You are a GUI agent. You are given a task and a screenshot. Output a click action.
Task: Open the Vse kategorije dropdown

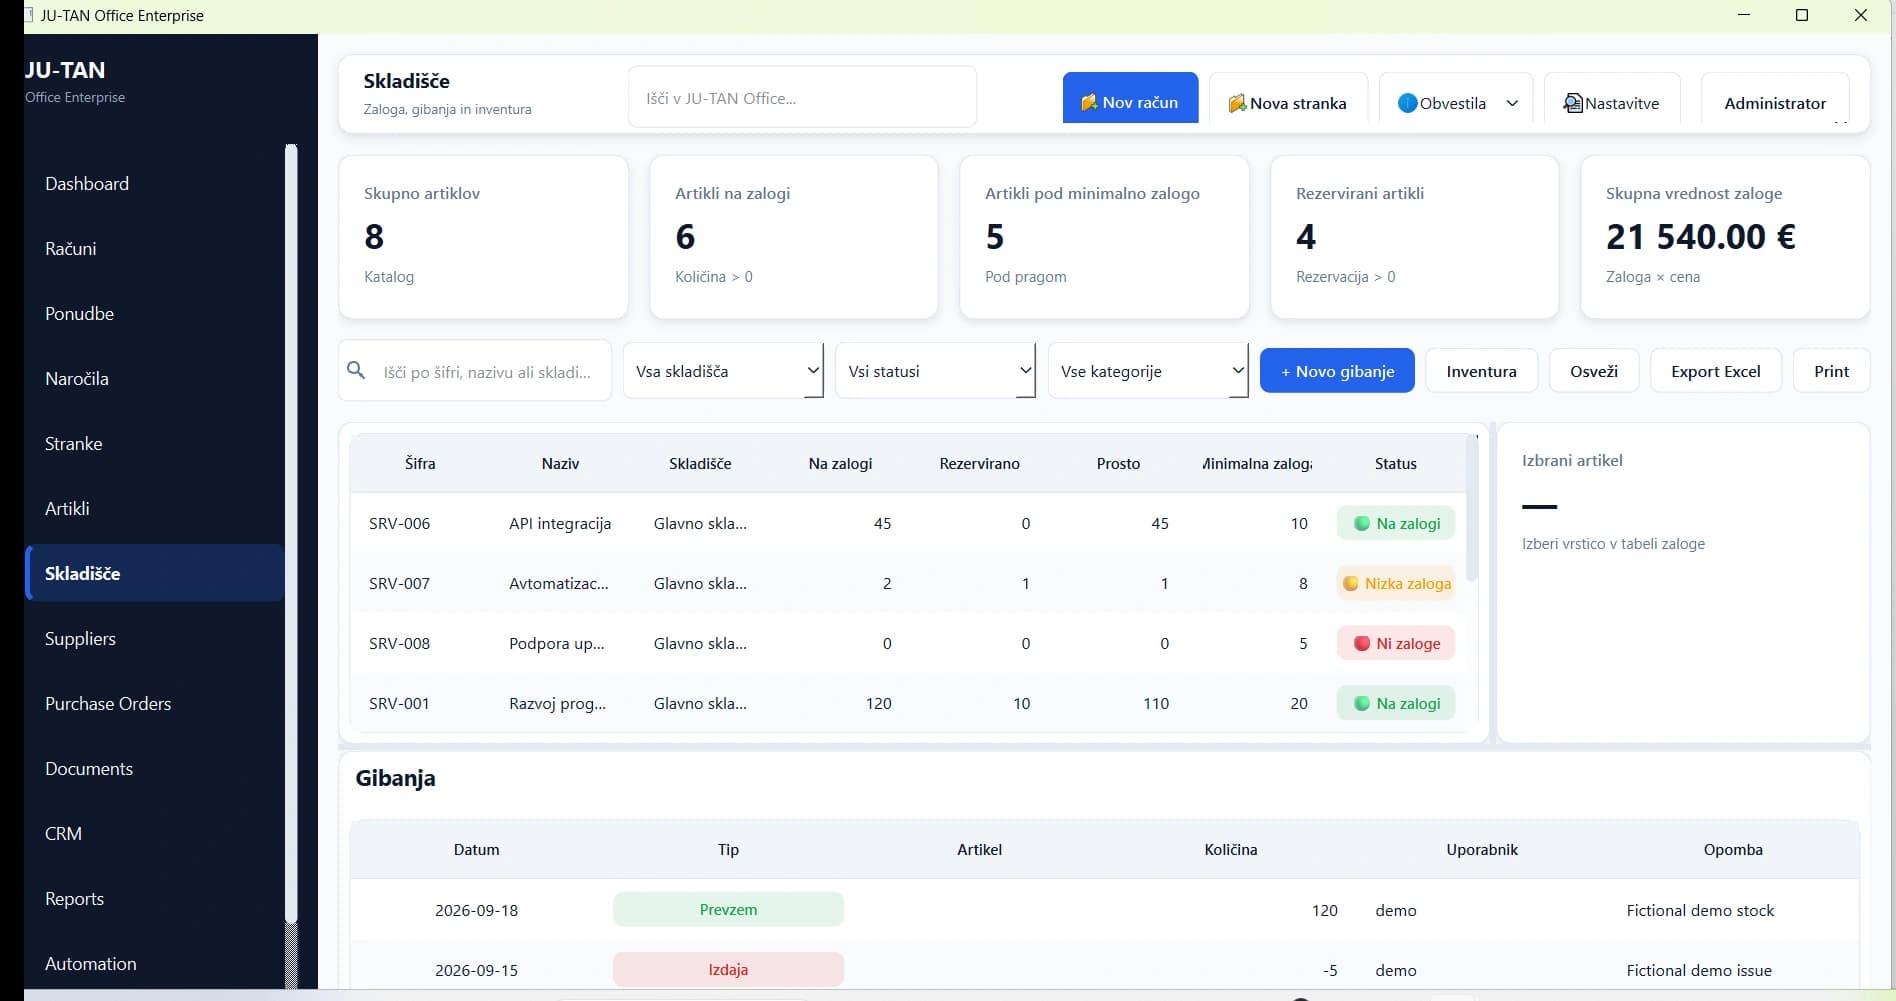pos(1148,371)
